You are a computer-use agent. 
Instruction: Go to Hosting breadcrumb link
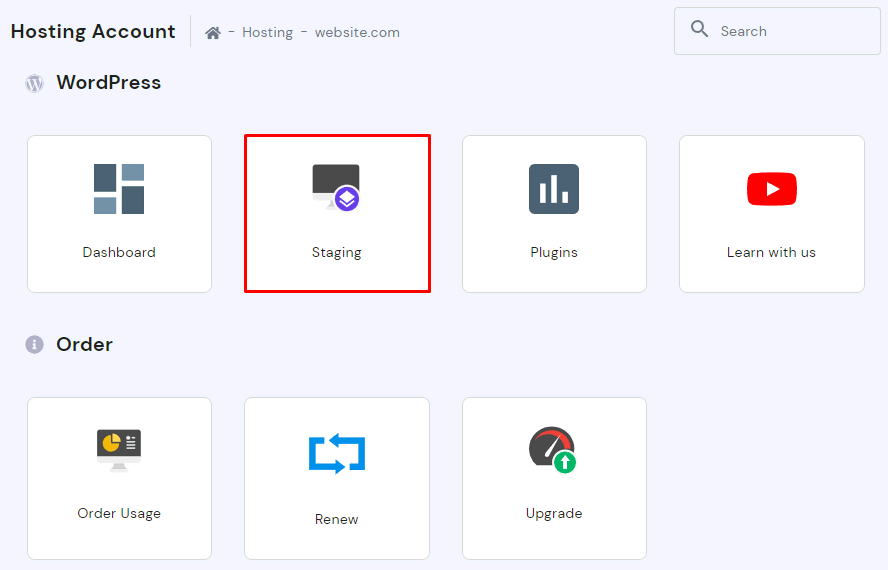pyautogui.click(x=267, y=32)
